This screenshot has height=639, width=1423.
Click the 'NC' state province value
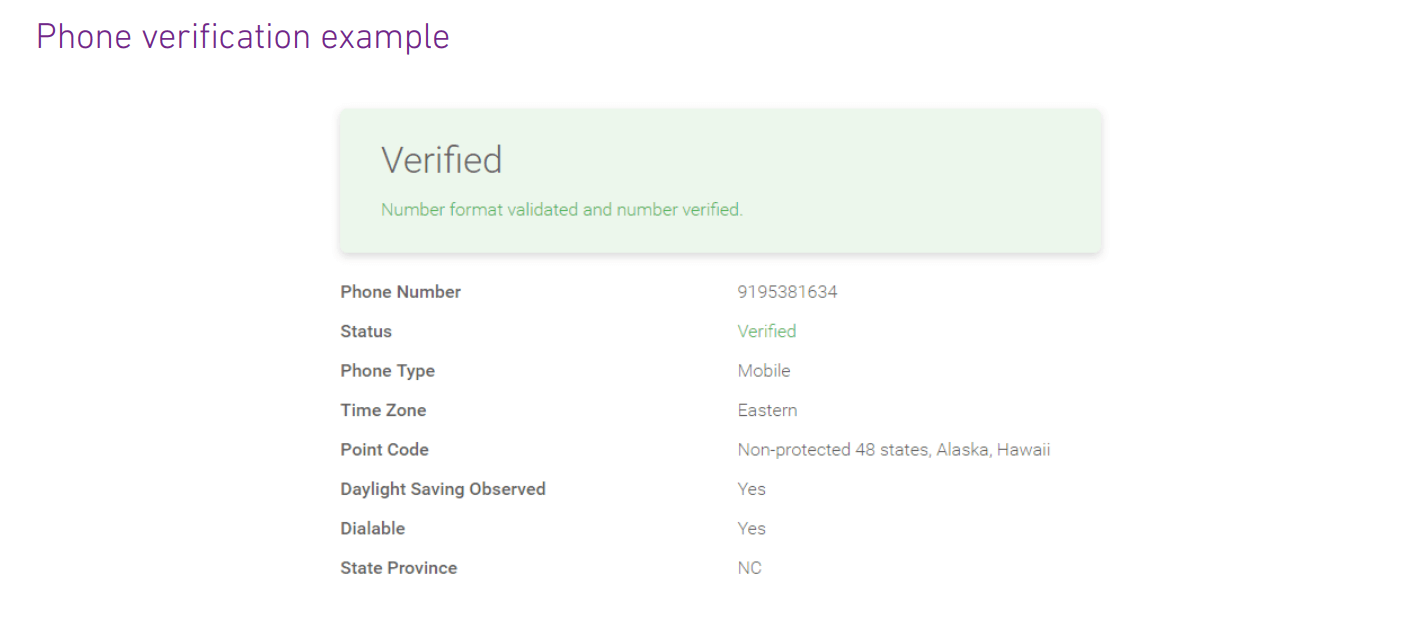[x=749, y=568]
